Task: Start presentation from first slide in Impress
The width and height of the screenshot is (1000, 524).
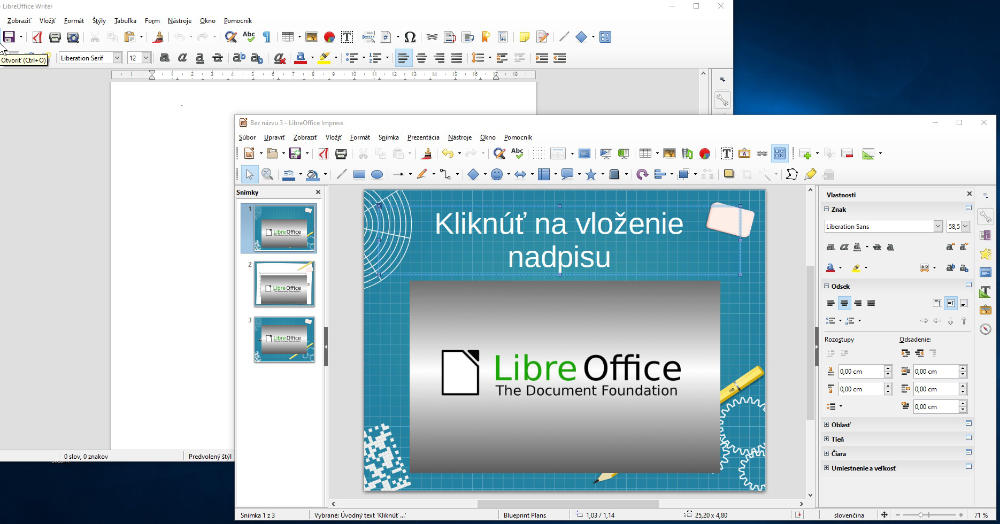Action: 606,154
